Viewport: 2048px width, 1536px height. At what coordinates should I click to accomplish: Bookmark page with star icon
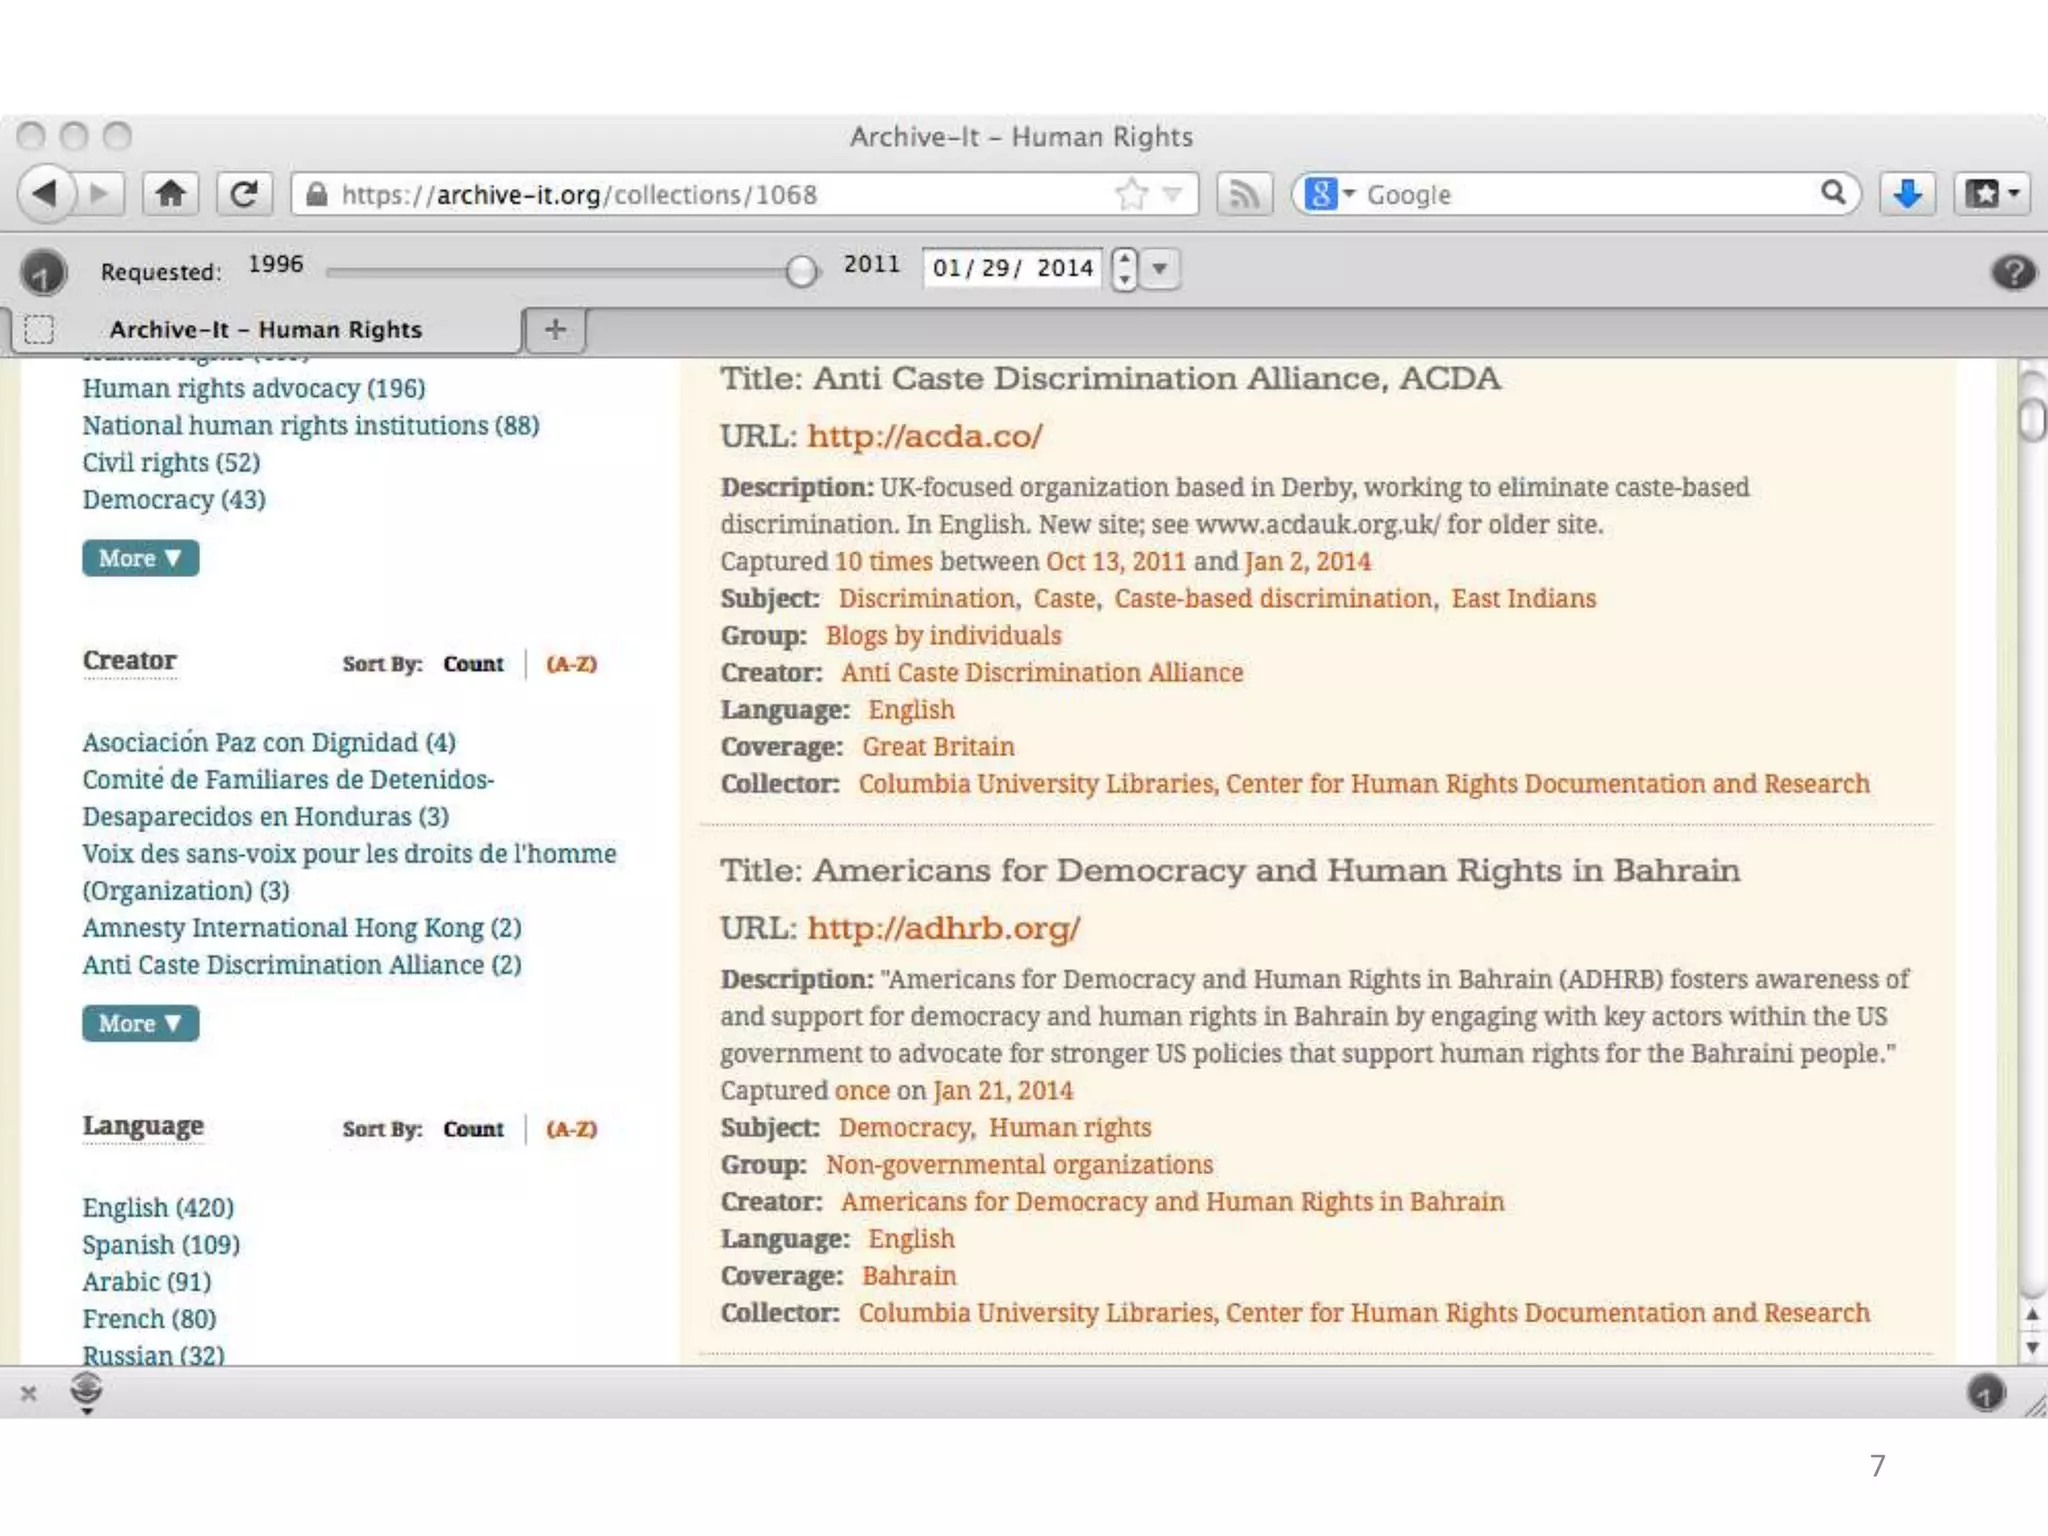point(1131,194)
